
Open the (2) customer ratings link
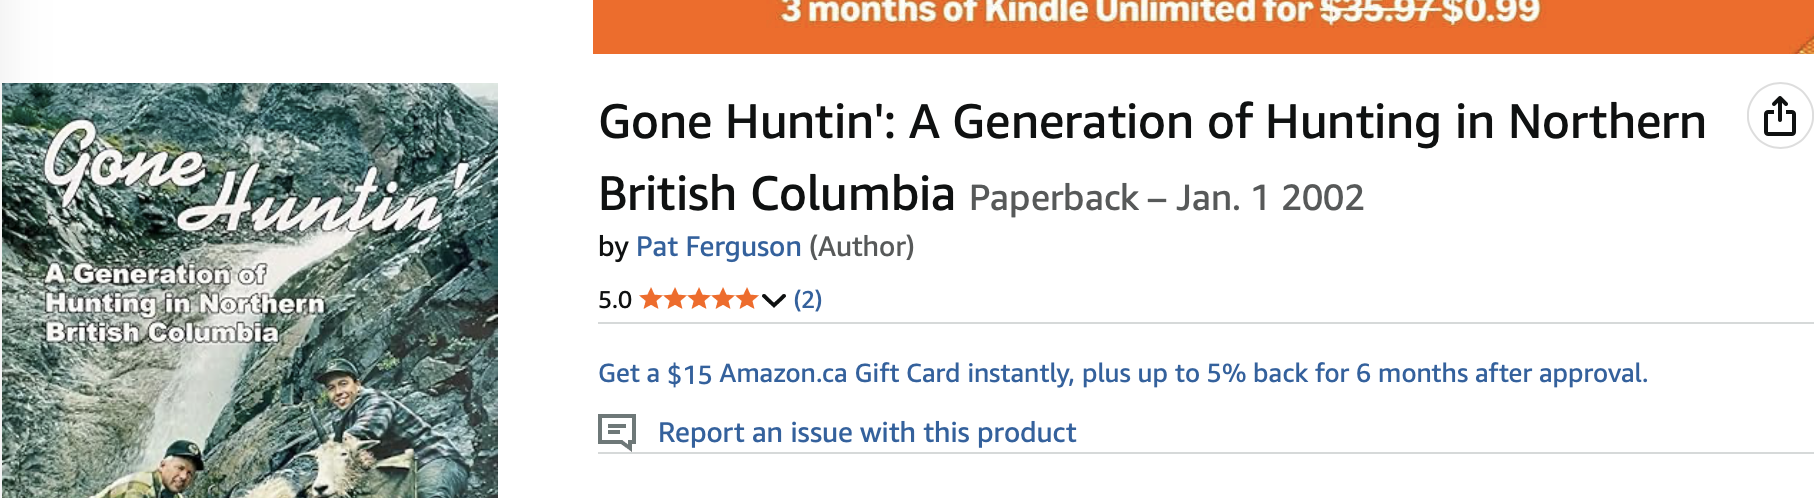pyautogui.click(x=807, y=299)
